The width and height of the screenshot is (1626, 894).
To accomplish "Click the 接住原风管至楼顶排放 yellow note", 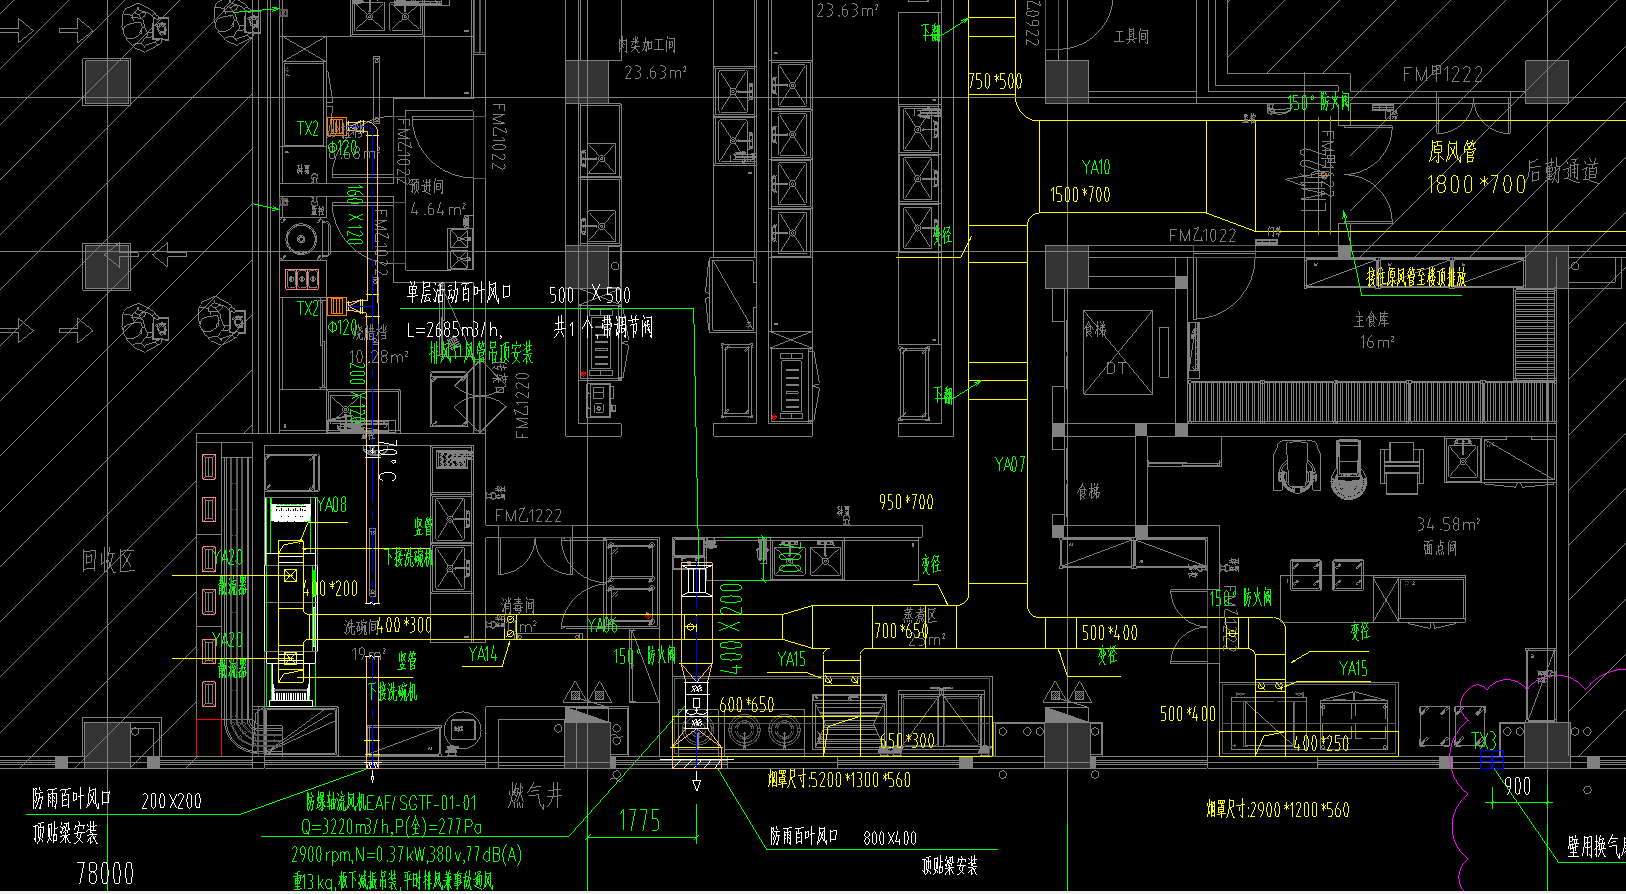I will (x=1416, y=278).
